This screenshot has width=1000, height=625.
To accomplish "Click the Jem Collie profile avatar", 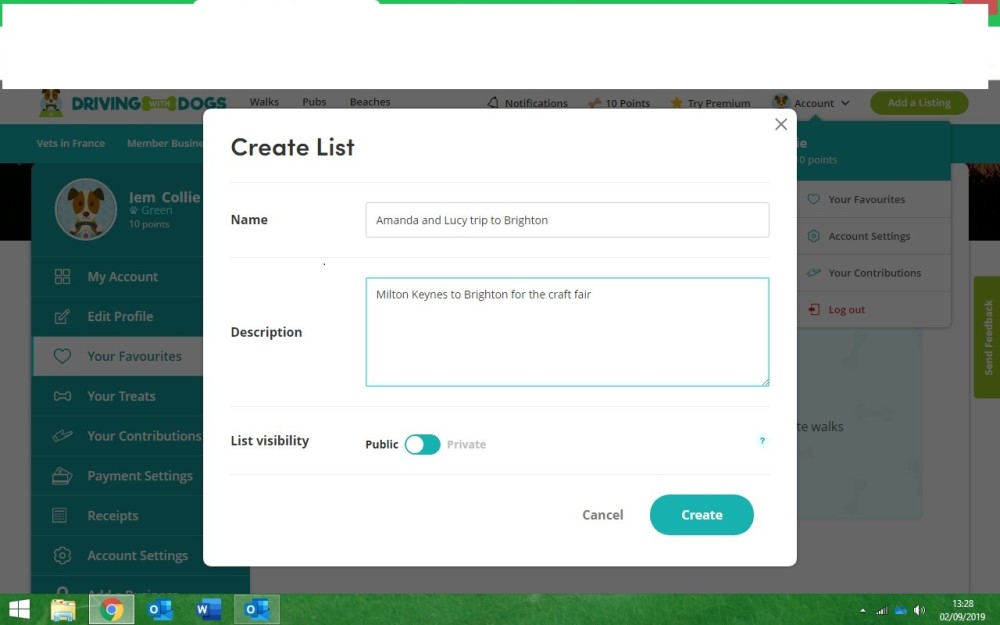I will click(x=86, y=210).
